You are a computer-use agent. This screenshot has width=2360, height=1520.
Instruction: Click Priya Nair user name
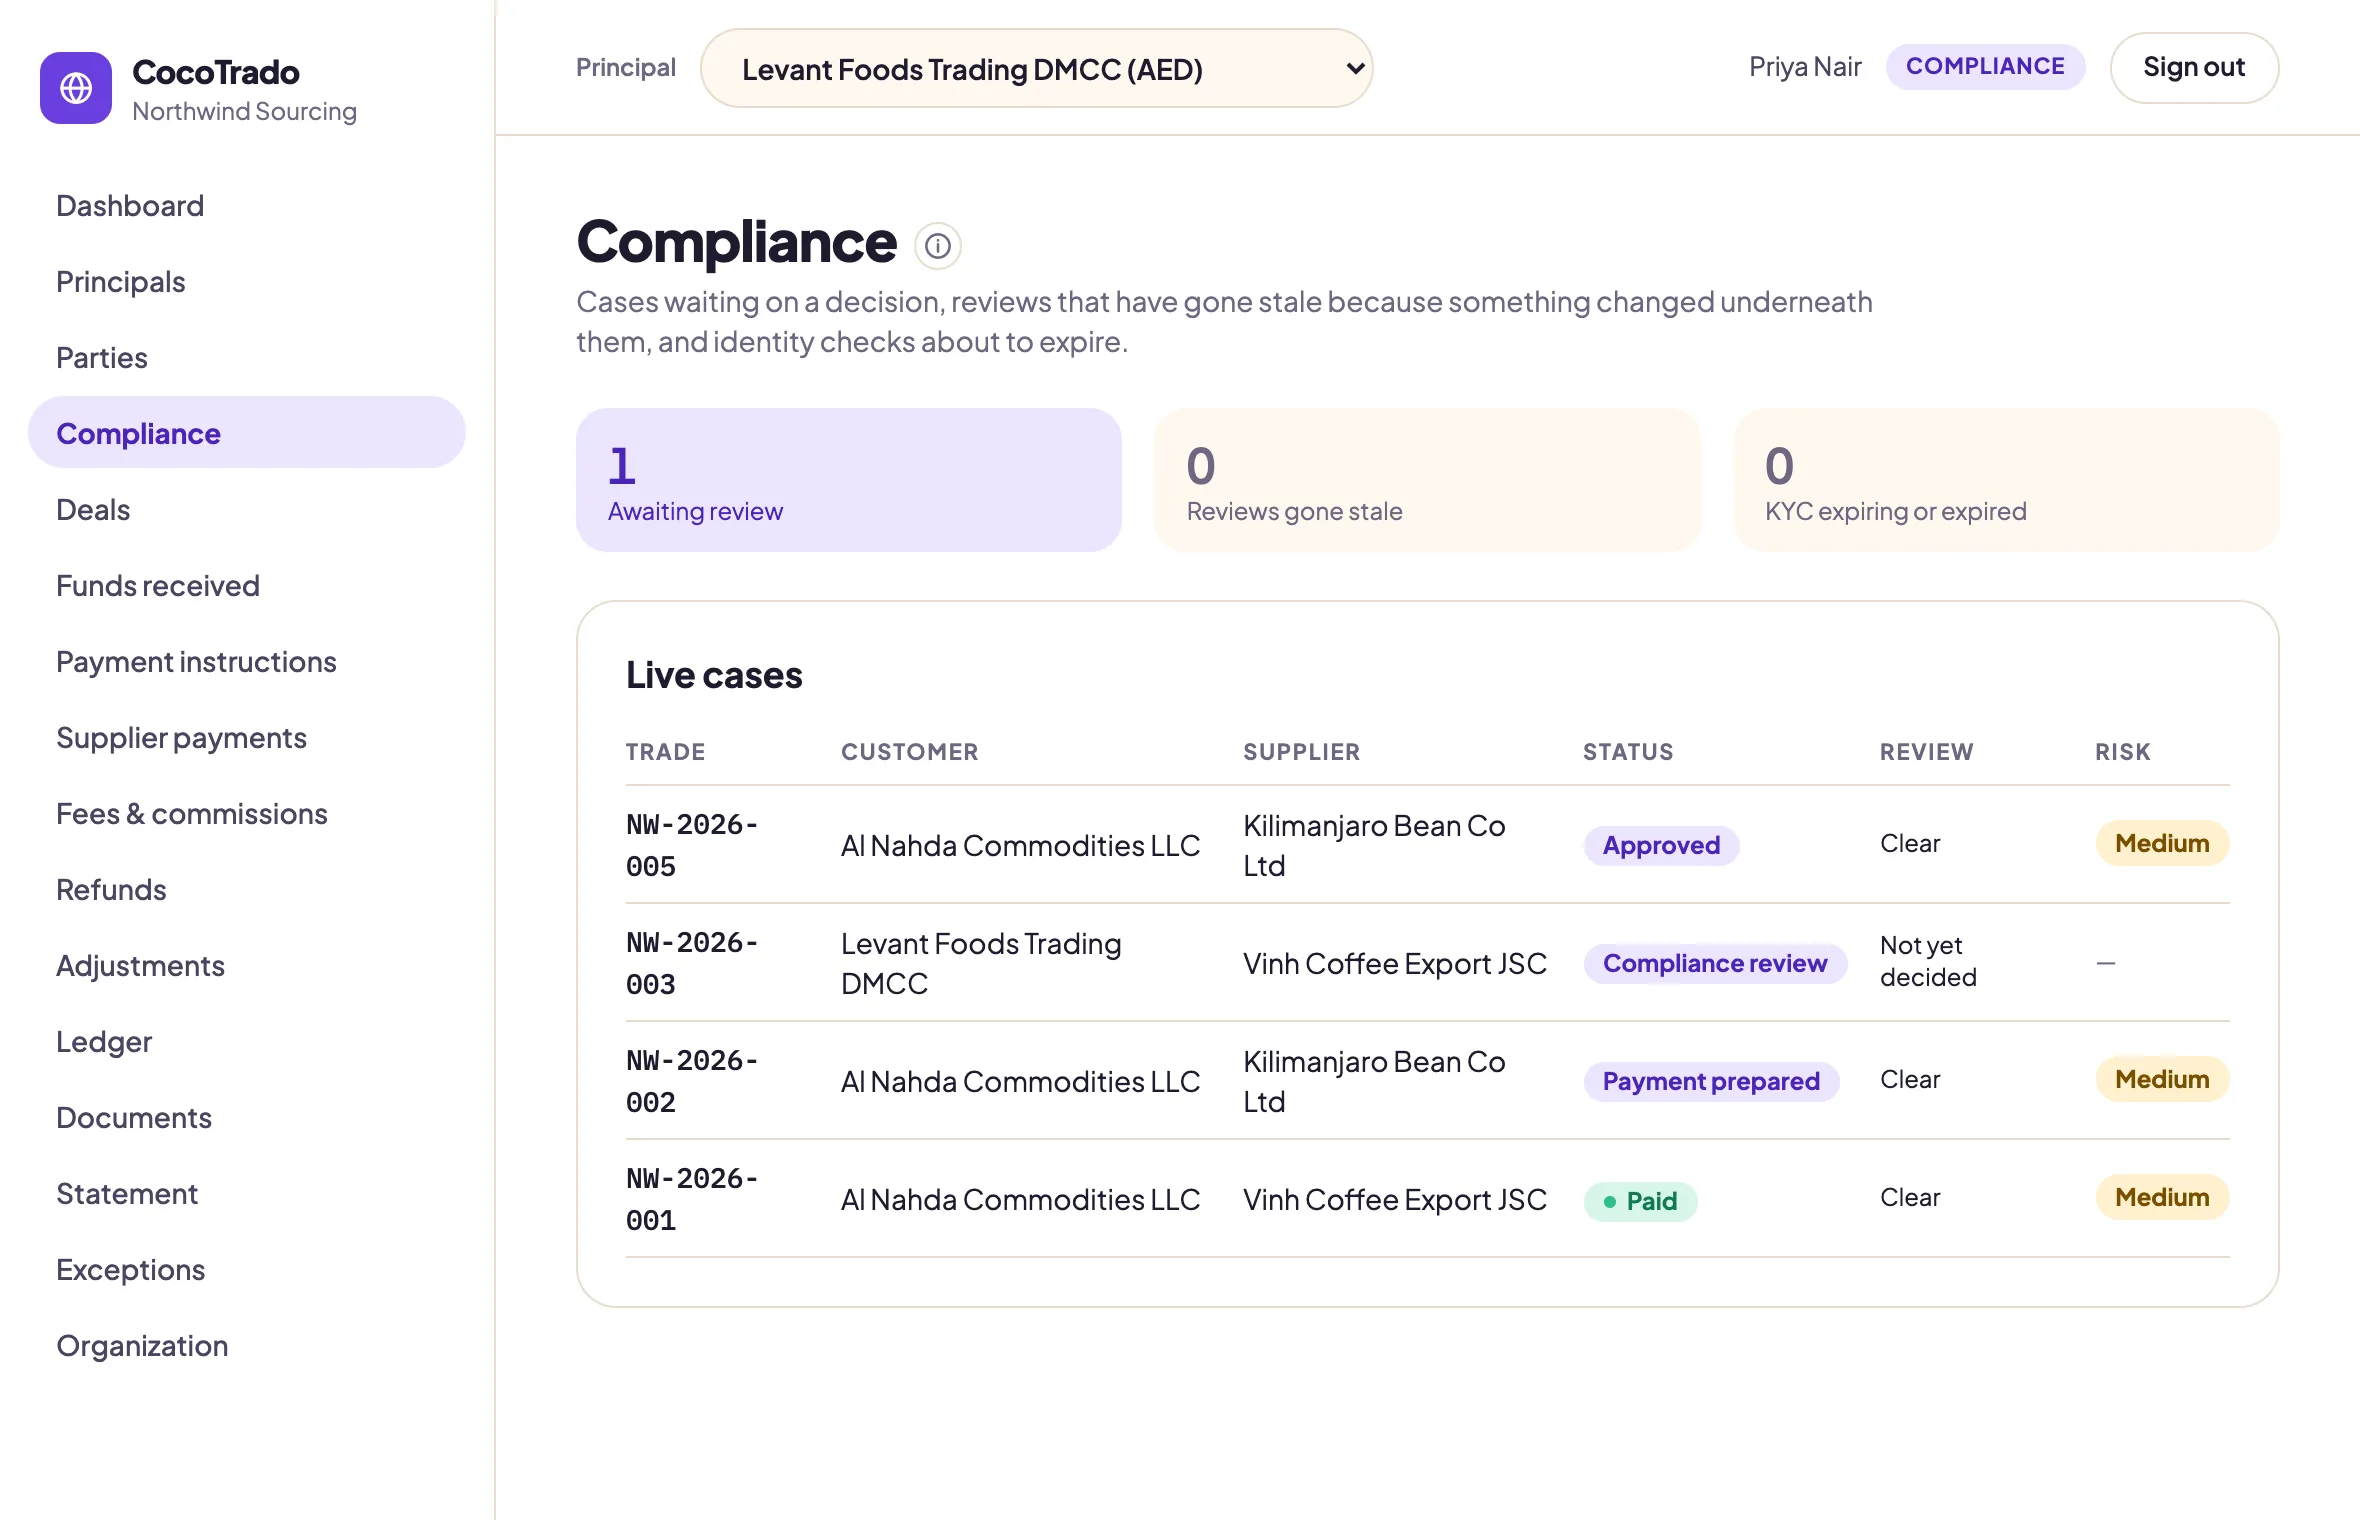coord(1805,66)
